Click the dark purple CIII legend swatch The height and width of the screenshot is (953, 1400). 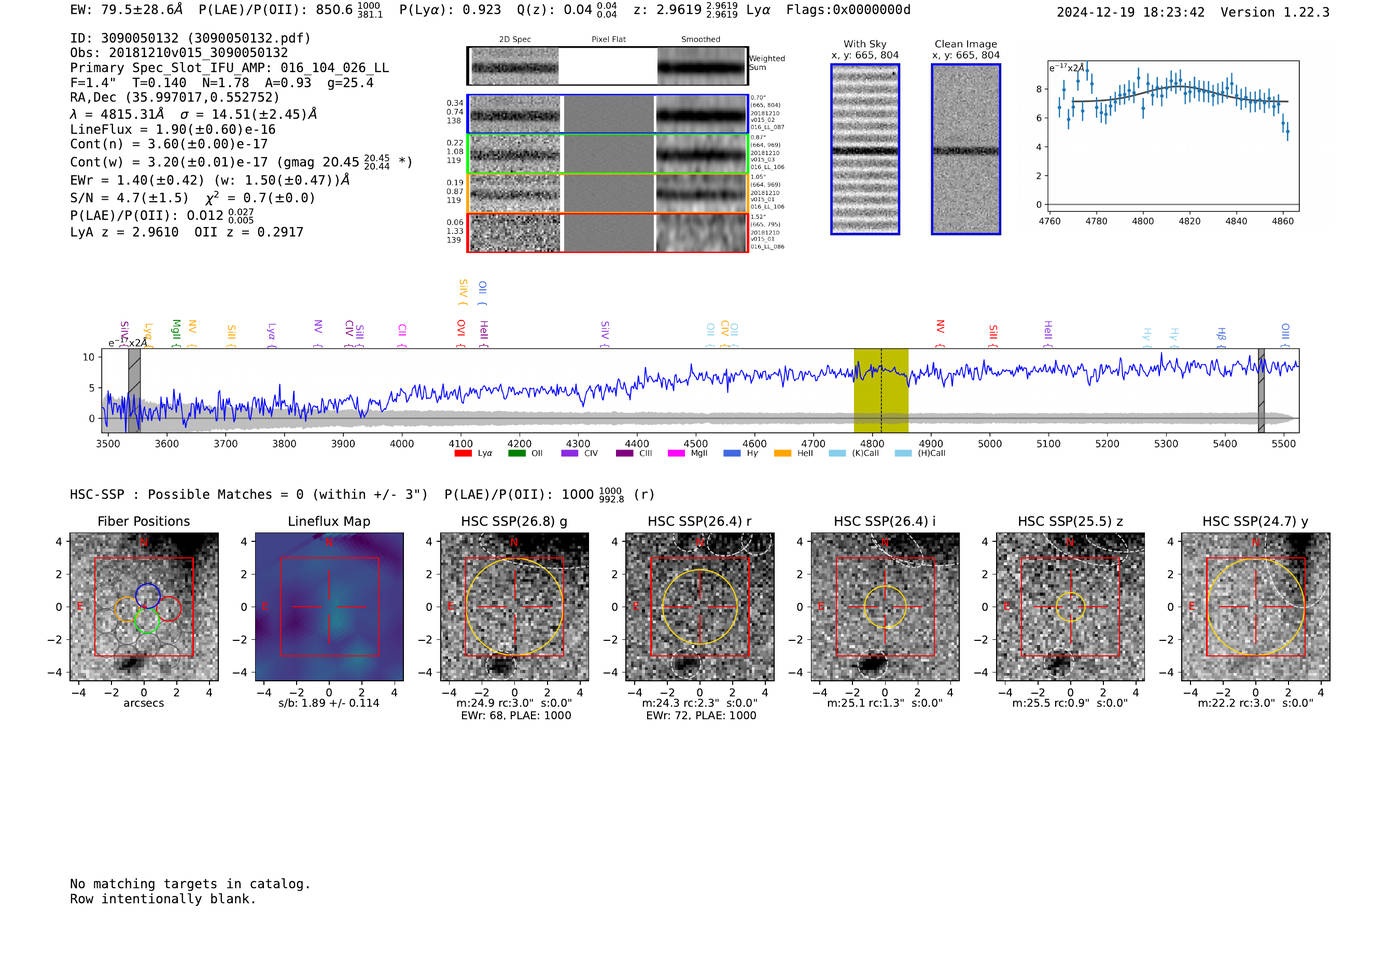coord(625,453)
